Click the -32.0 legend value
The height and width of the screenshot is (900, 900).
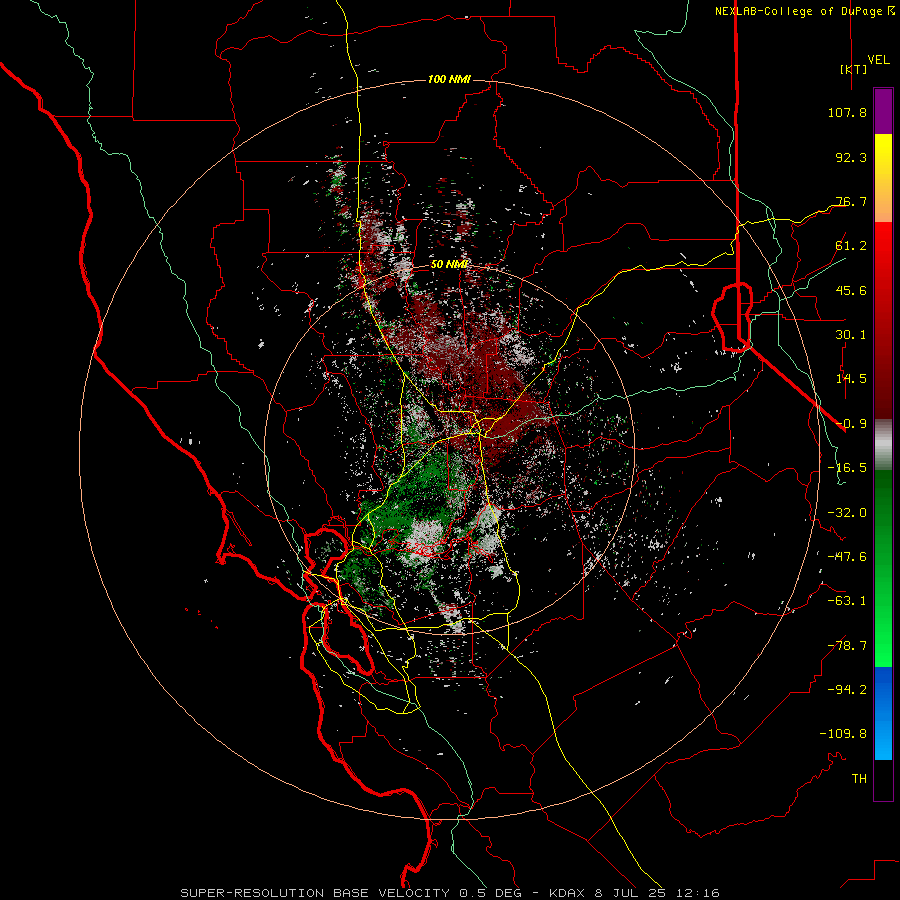(x=847, y=513)
